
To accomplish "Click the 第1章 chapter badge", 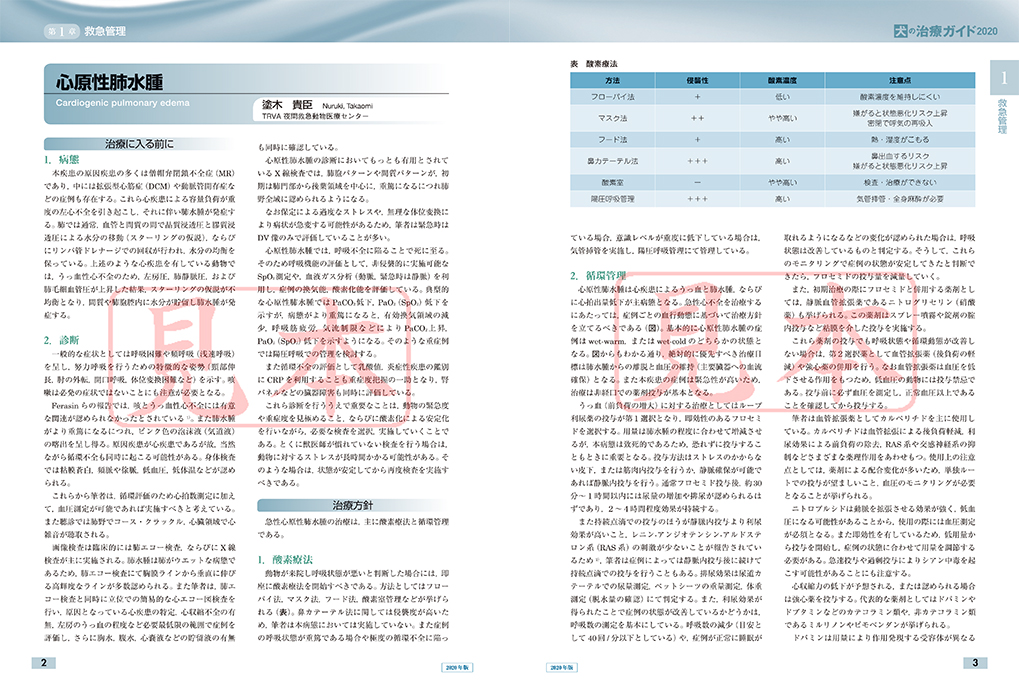I will pyautogui.click(x=60, y=32).
